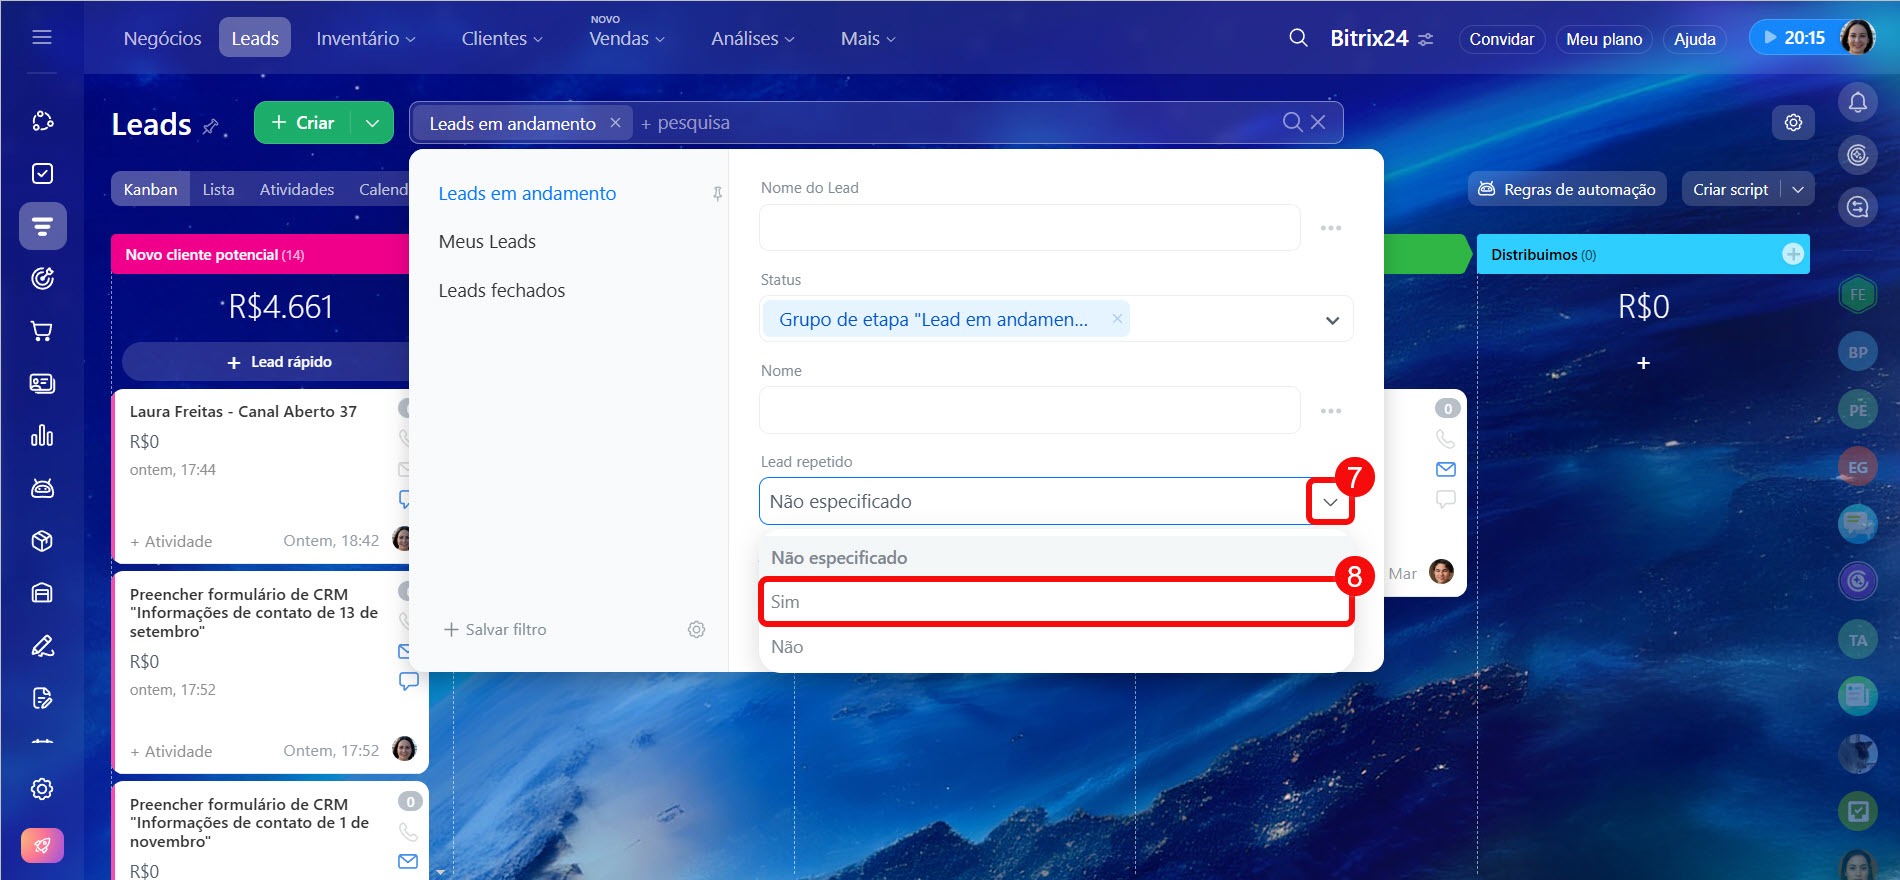The width and height of the screenshot is (1900, 880).
Task: Click the hamburger menu icon
Action: [42, 37]
